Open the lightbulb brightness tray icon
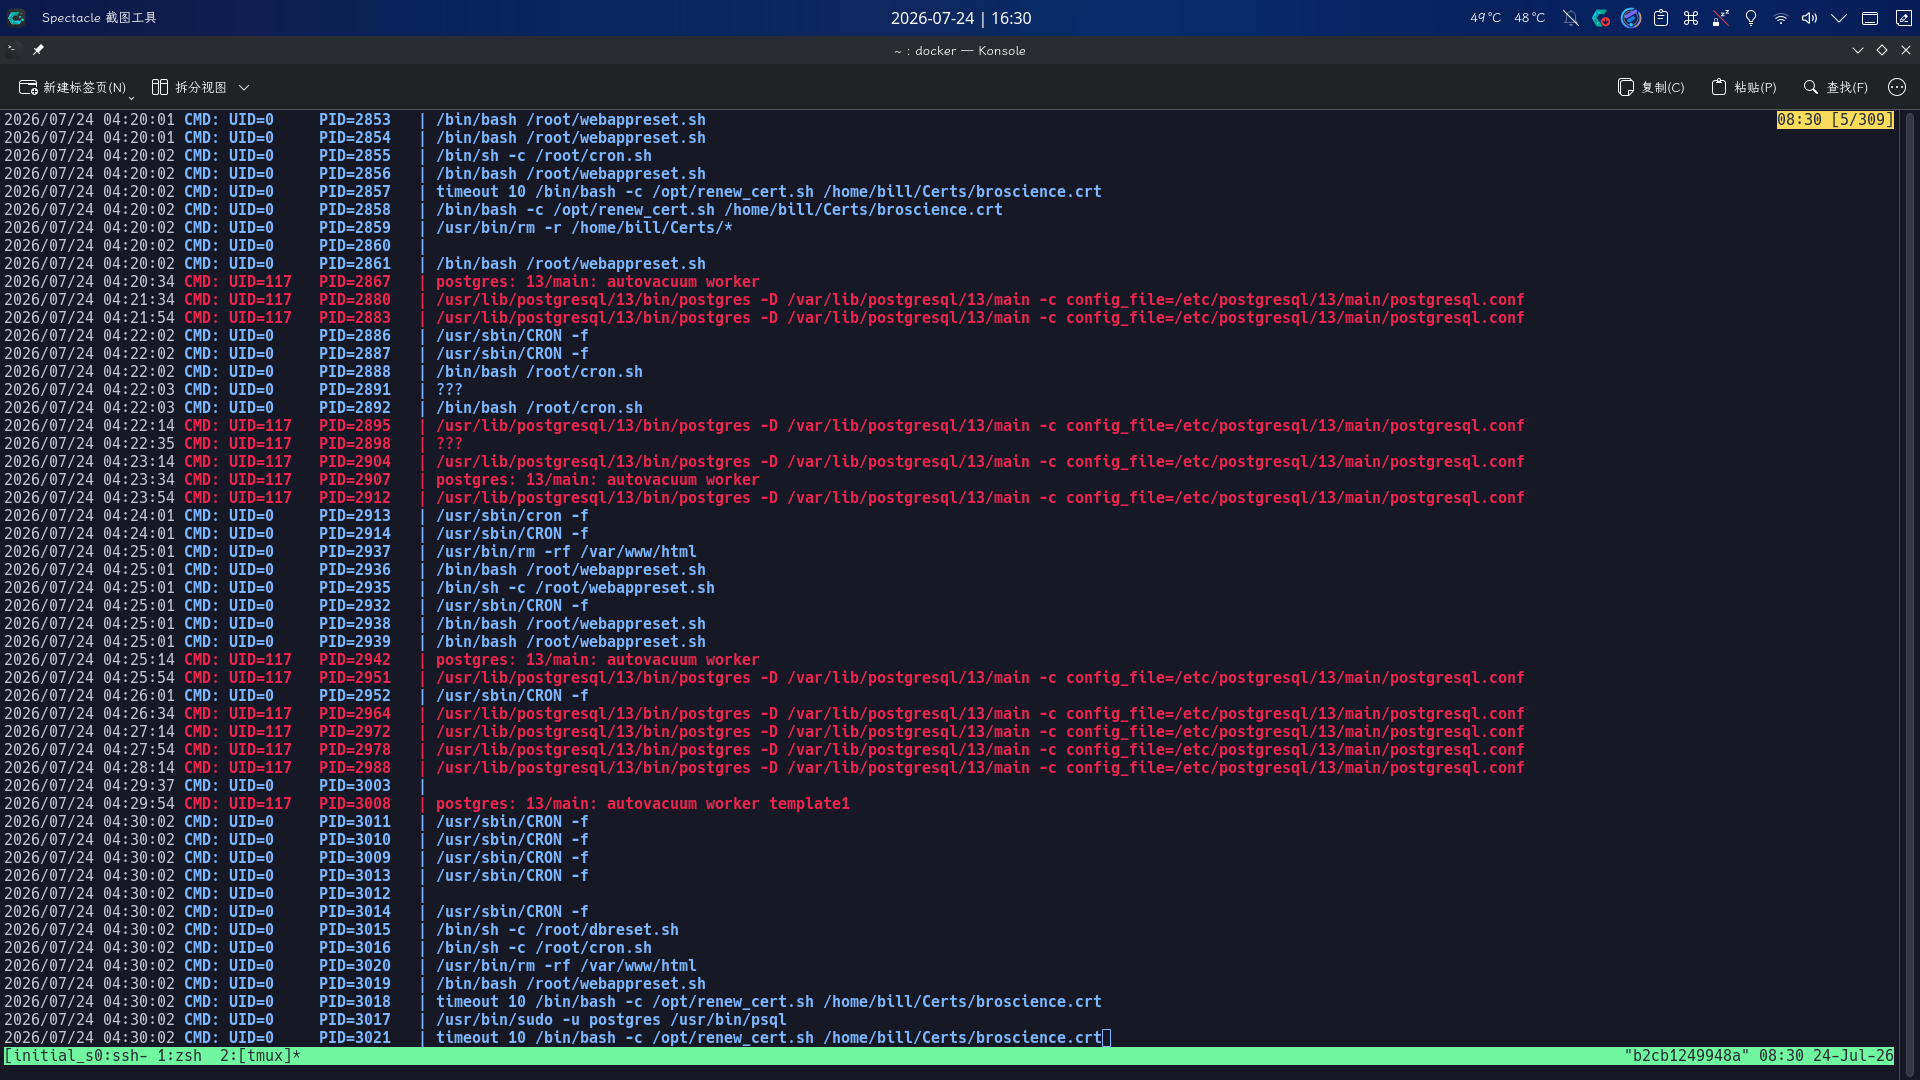 point(1751,18)
